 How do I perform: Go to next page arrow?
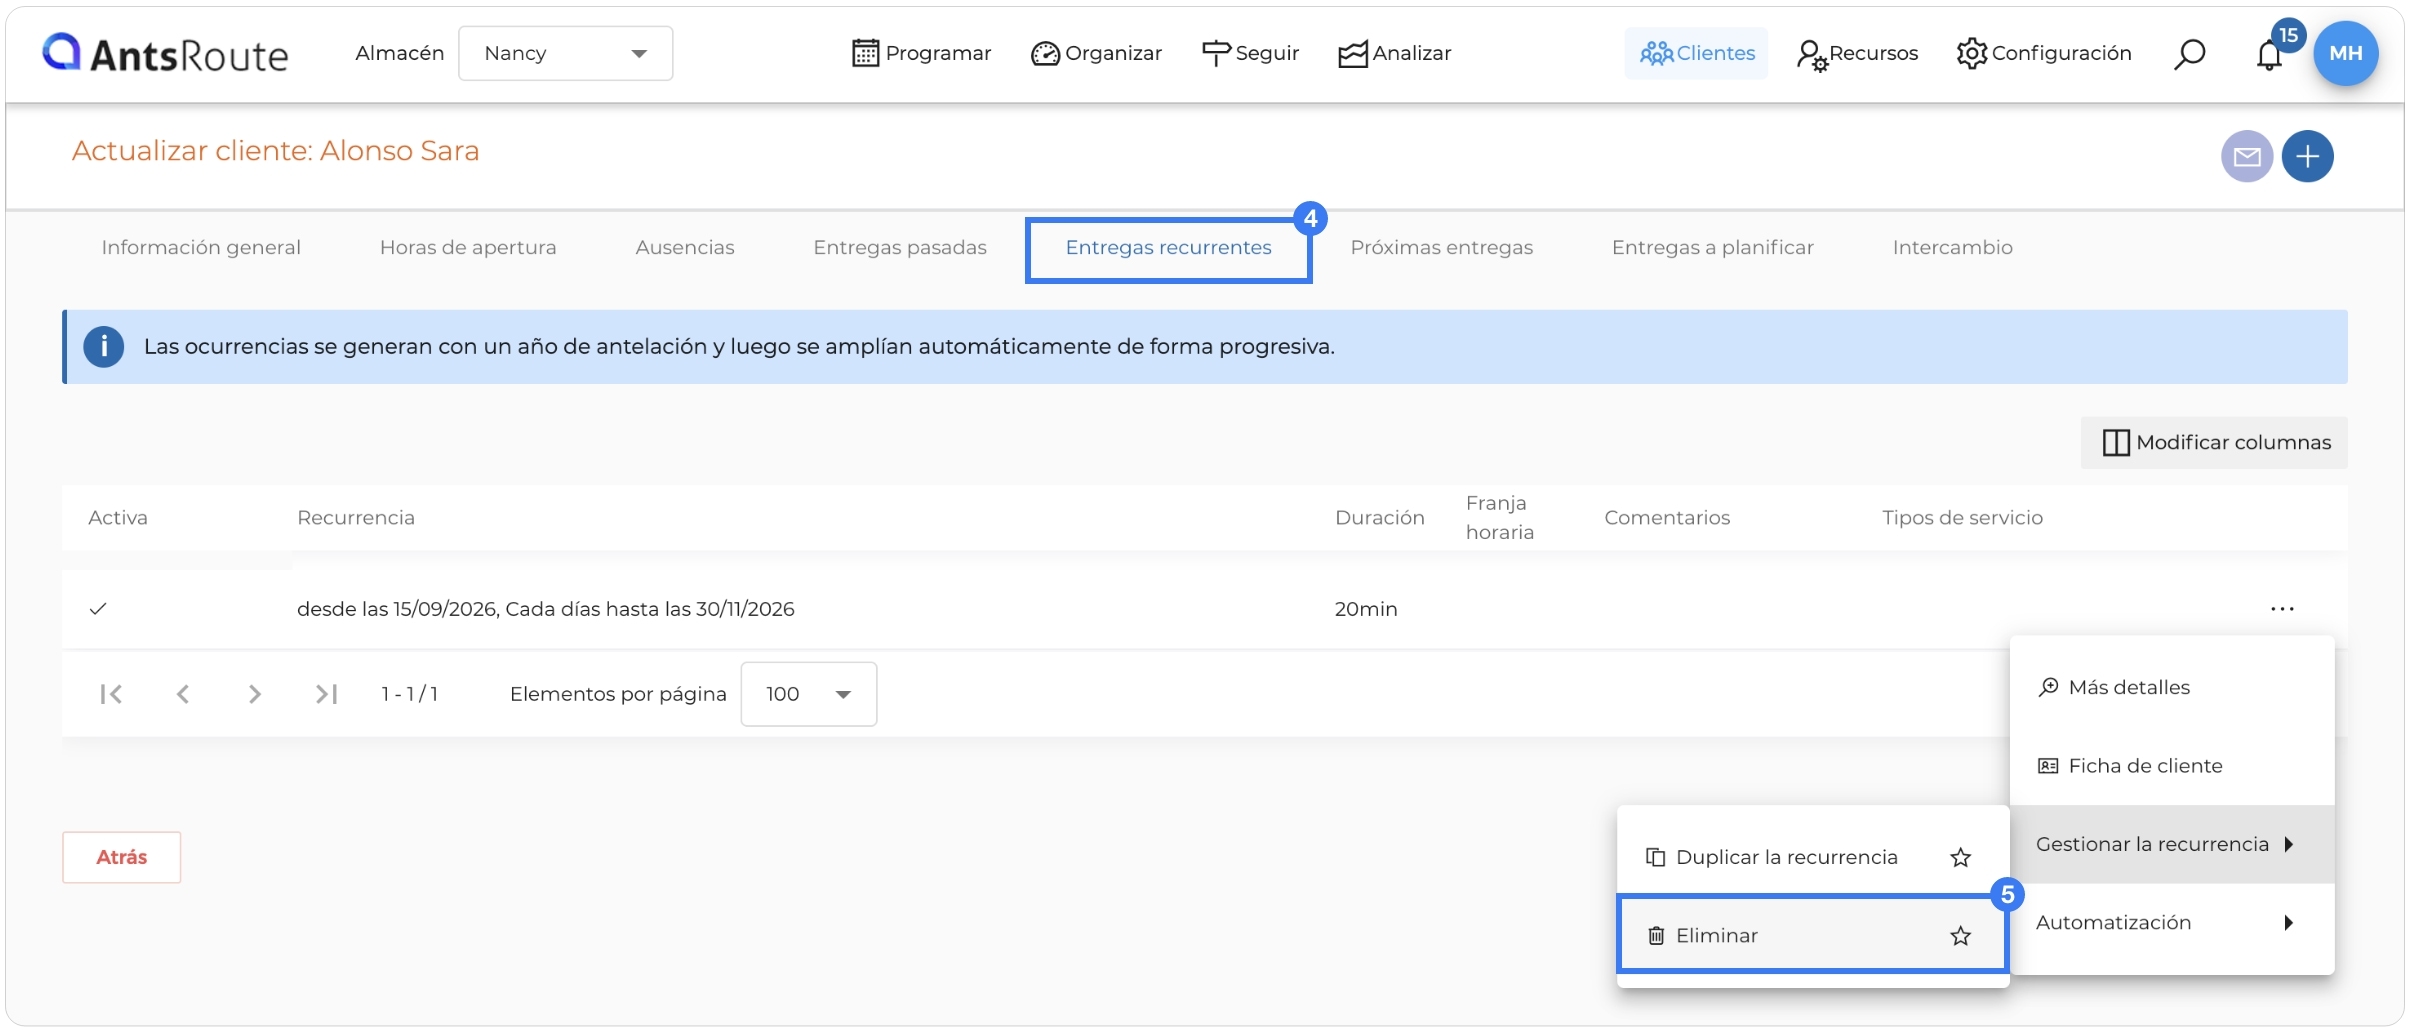pos(255,694)
